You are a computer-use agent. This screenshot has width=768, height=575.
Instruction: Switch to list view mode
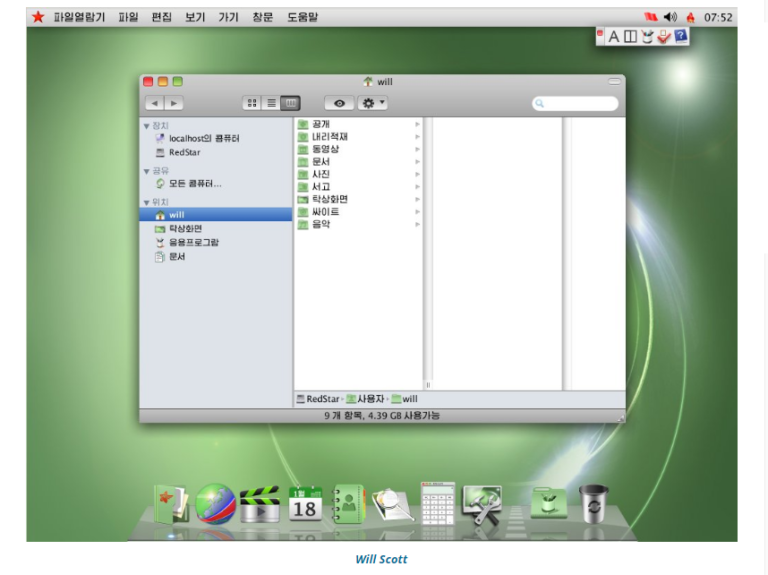(271, 103)
